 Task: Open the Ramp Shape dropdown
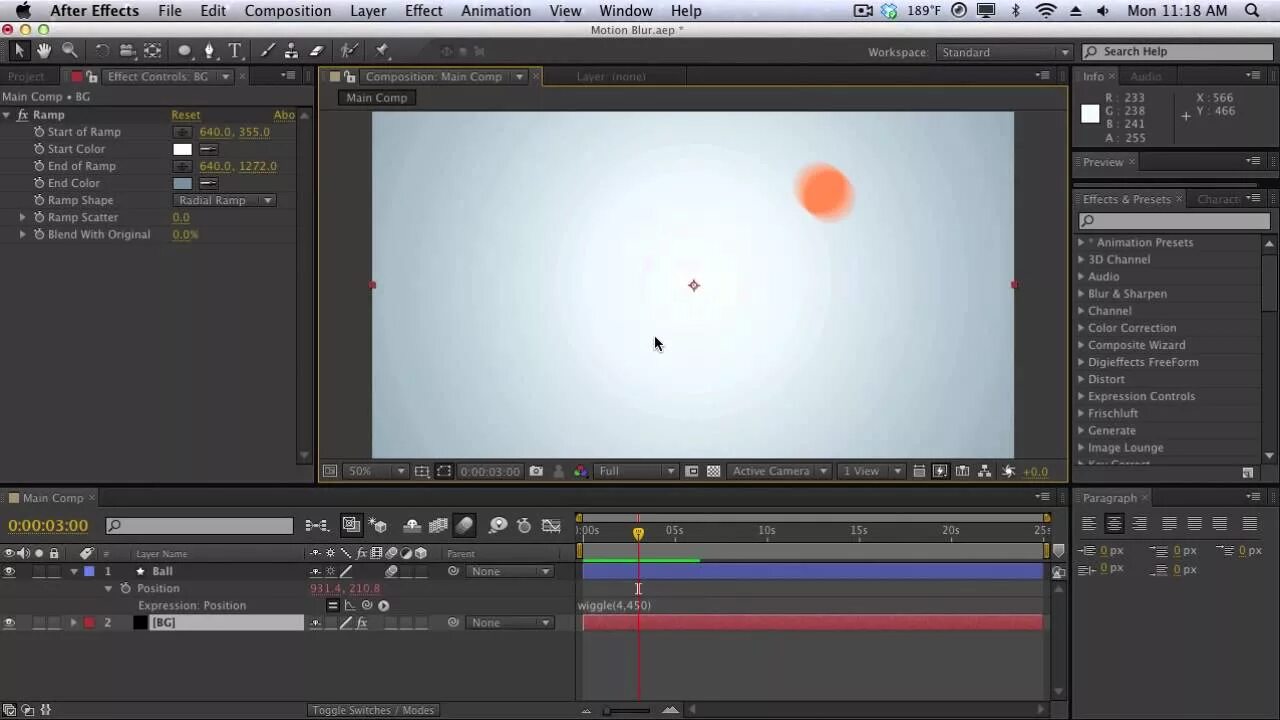[x=224, y=200]
